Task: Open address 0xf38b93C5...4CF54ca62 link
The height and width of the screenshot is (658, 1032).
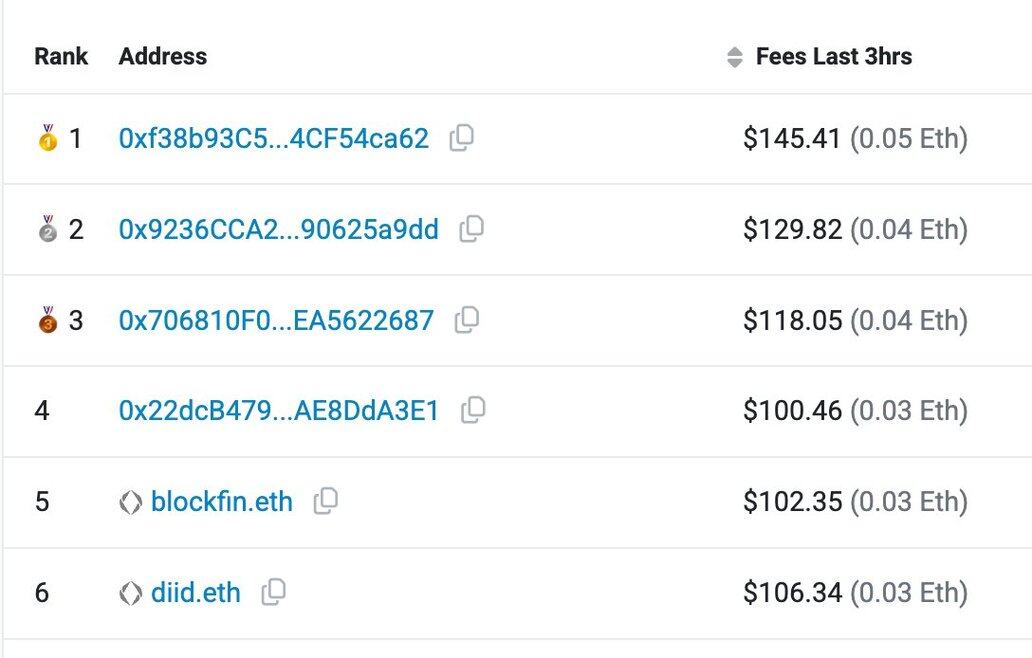Action: tap(273, 138)
